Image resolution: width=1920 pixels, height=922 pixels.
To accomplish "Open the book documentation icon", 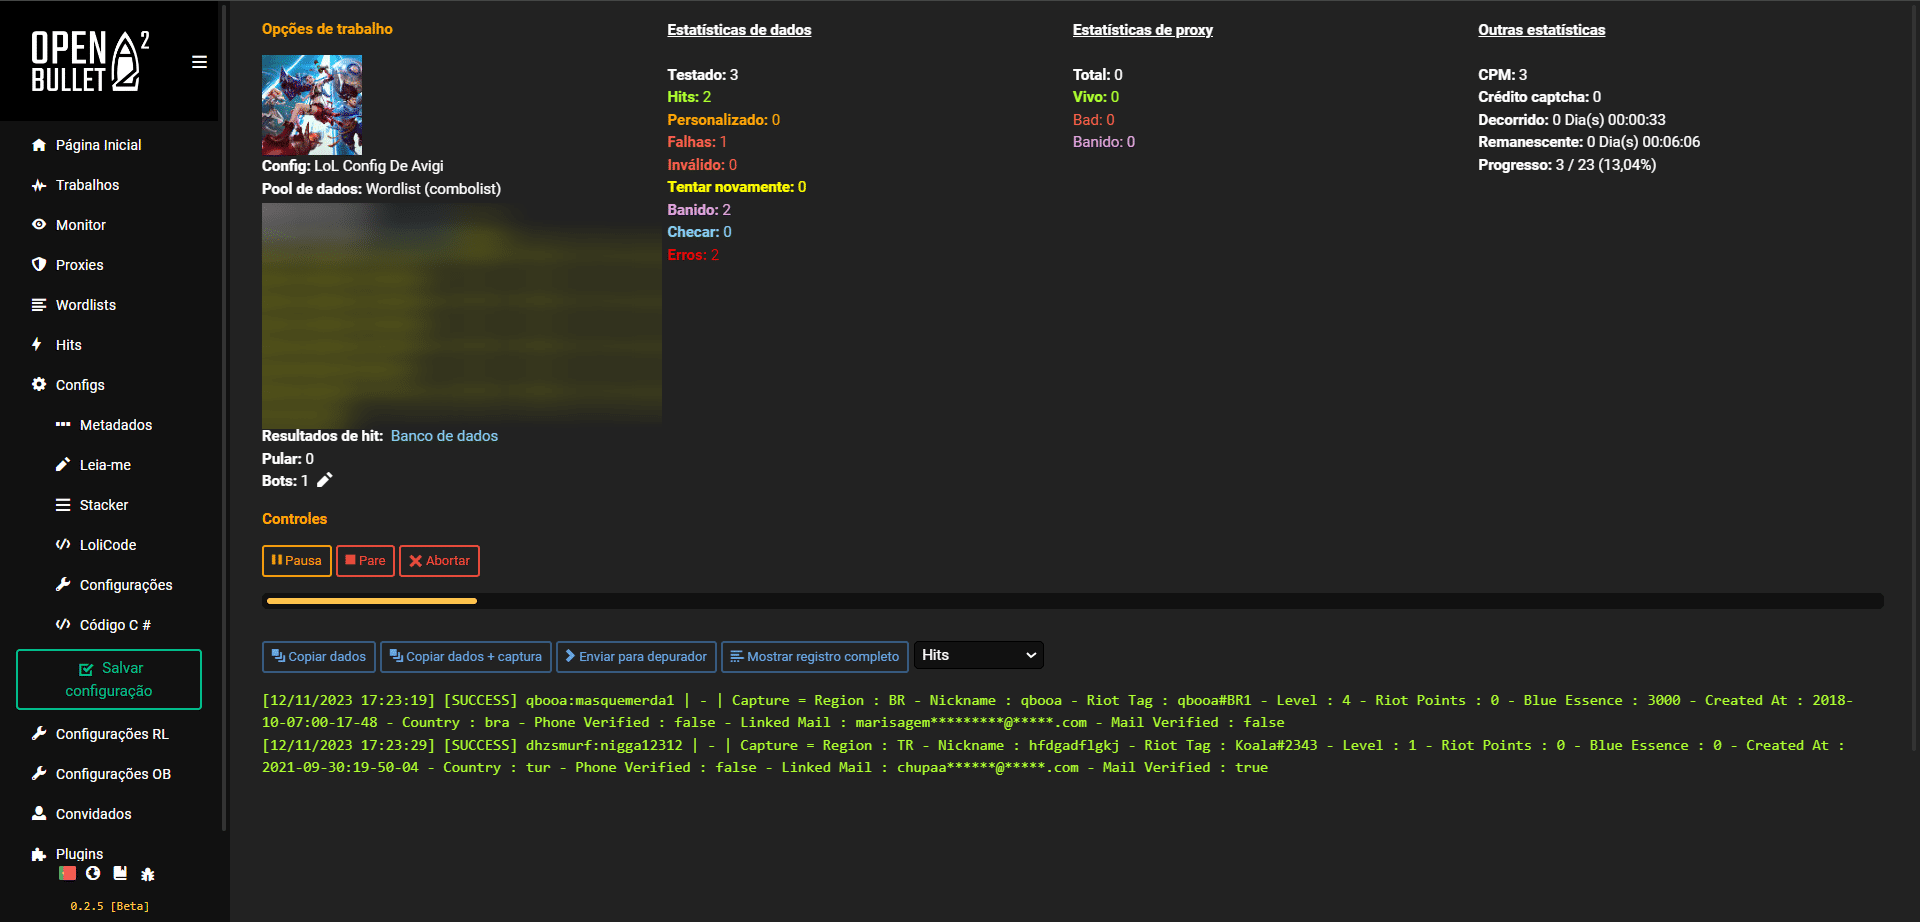I will [x=120, y=873].
